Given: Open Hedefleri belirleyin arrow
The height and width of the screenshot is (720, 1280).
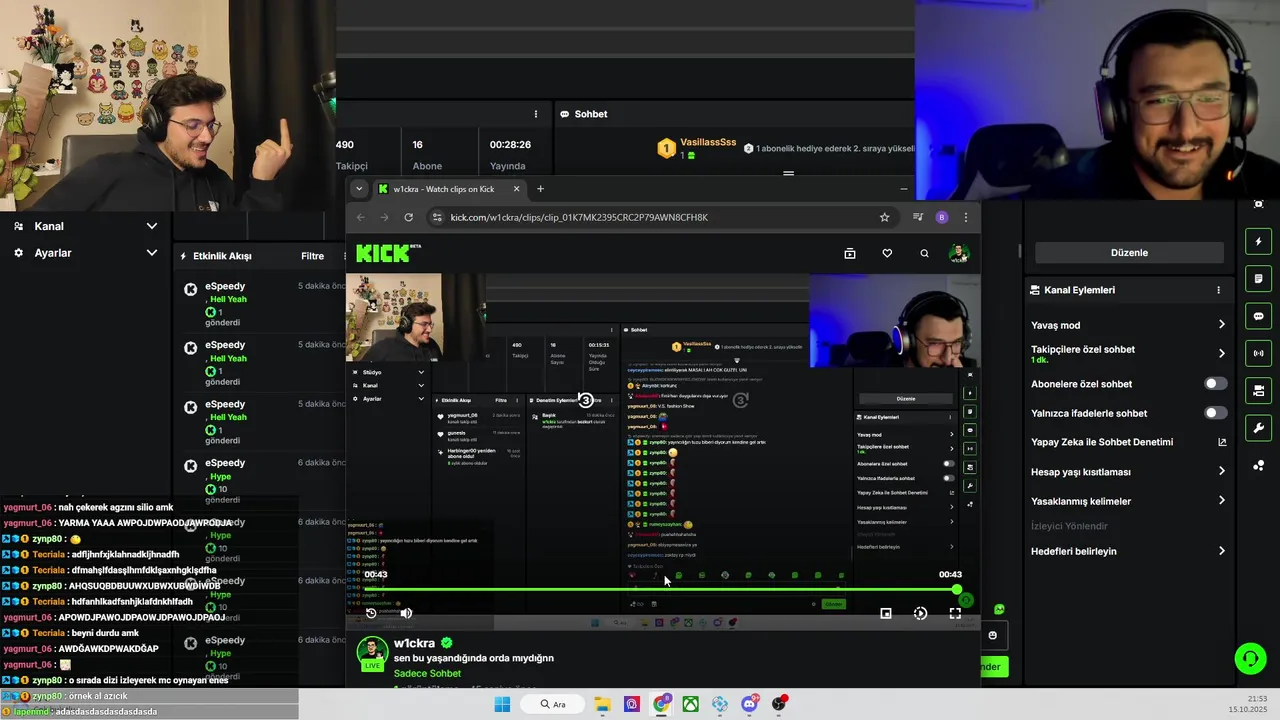Looking at the screenshot, I should pos(1222,551).
